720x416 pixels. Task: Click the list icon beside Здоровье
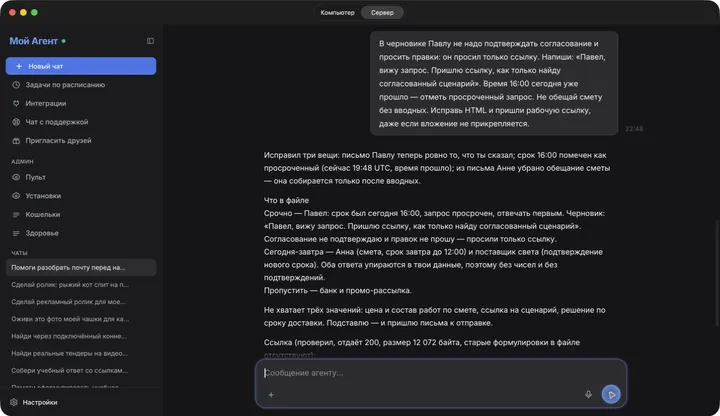pyautogui.click(x=16, y=233)
